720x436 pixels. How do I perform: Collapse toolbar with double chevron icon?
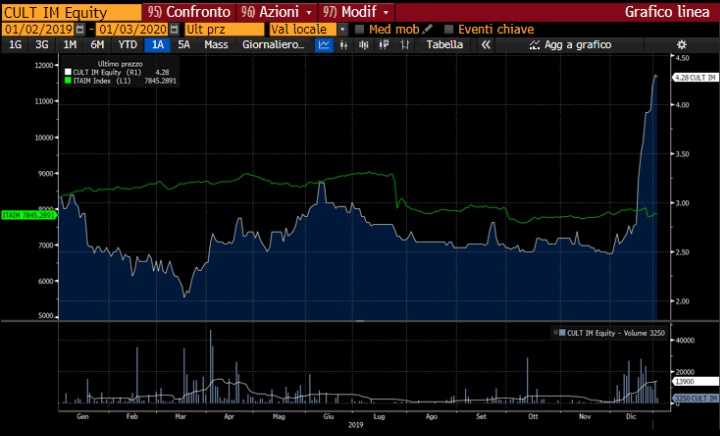486,45
